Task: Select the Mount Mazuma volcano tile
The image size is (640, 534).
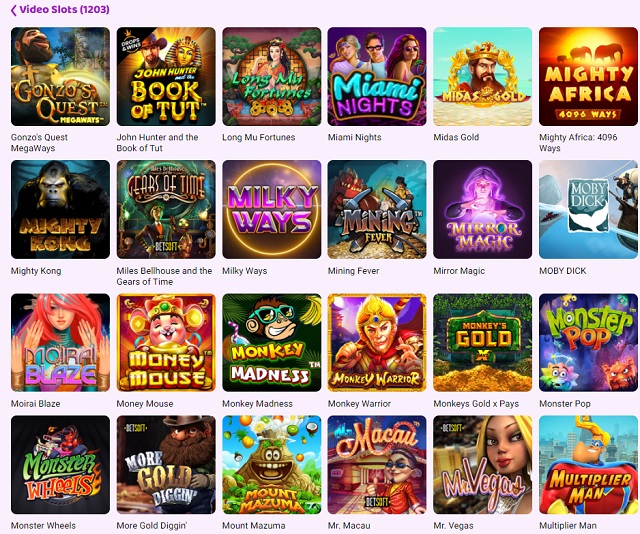Action: 272,465
